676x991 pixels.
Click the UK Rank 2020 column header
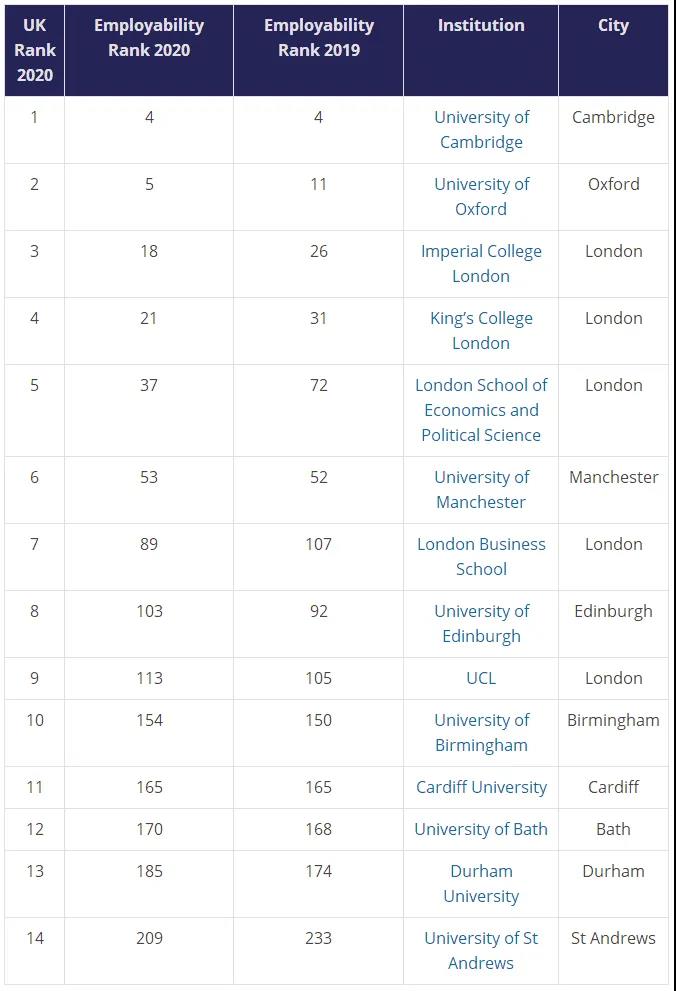click(x=35, y=51)
